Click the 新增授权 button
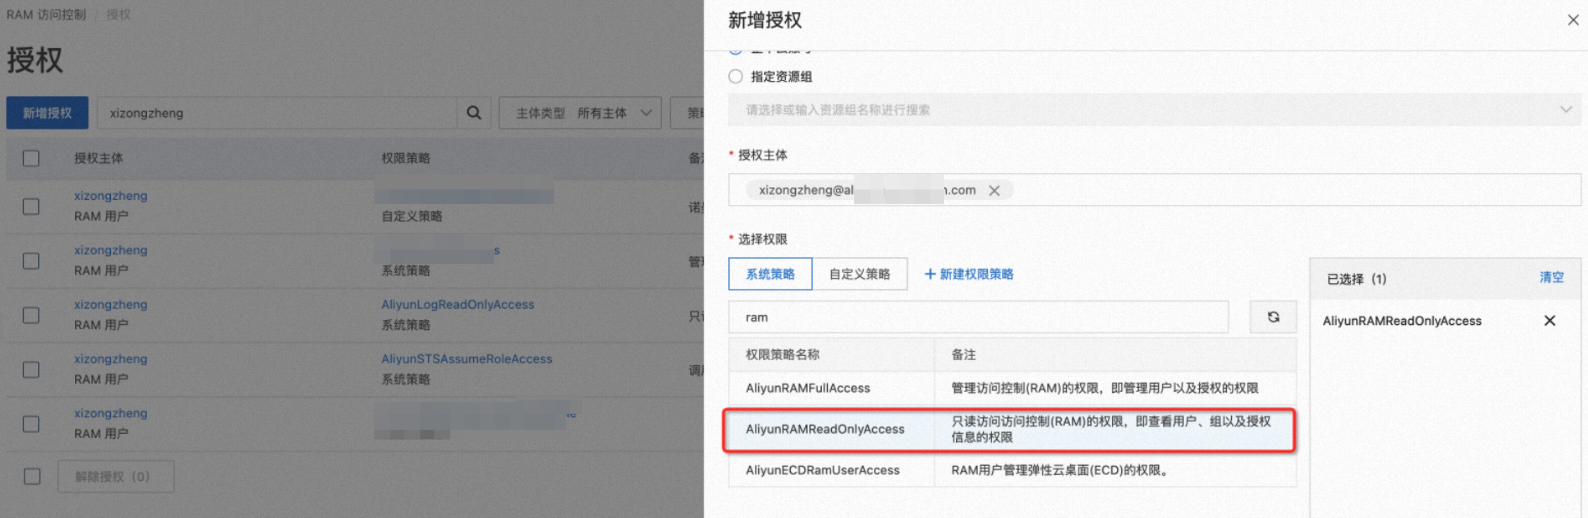Screen dimensions: 1588x518 pyautogui.click(x=47, y=113)
